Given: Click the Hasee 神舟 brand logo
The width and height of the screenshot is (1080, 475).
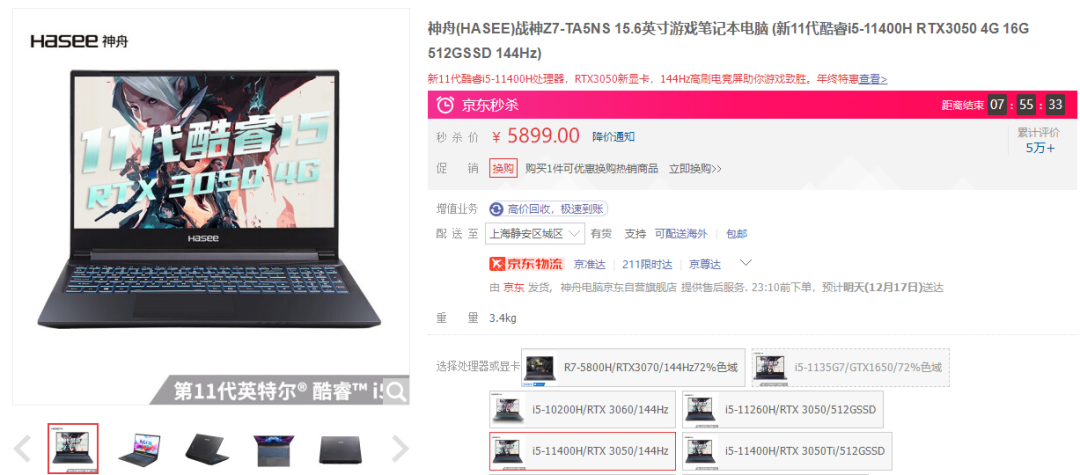Looking at the screenshot, I should pos(79,42).
